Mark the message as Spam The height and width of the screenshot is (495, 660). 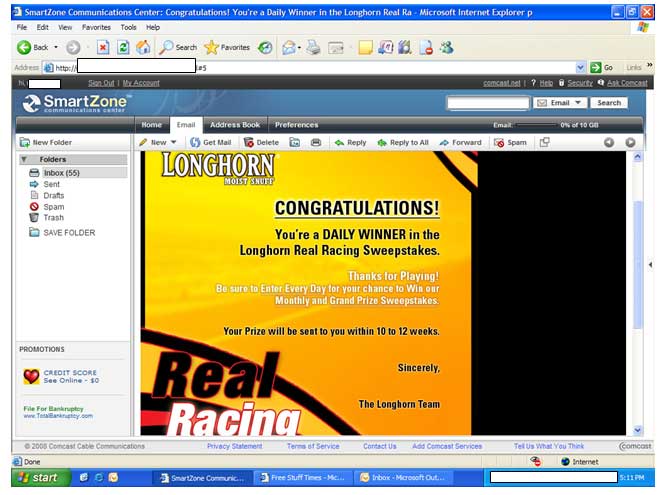(x=510, y=143)
